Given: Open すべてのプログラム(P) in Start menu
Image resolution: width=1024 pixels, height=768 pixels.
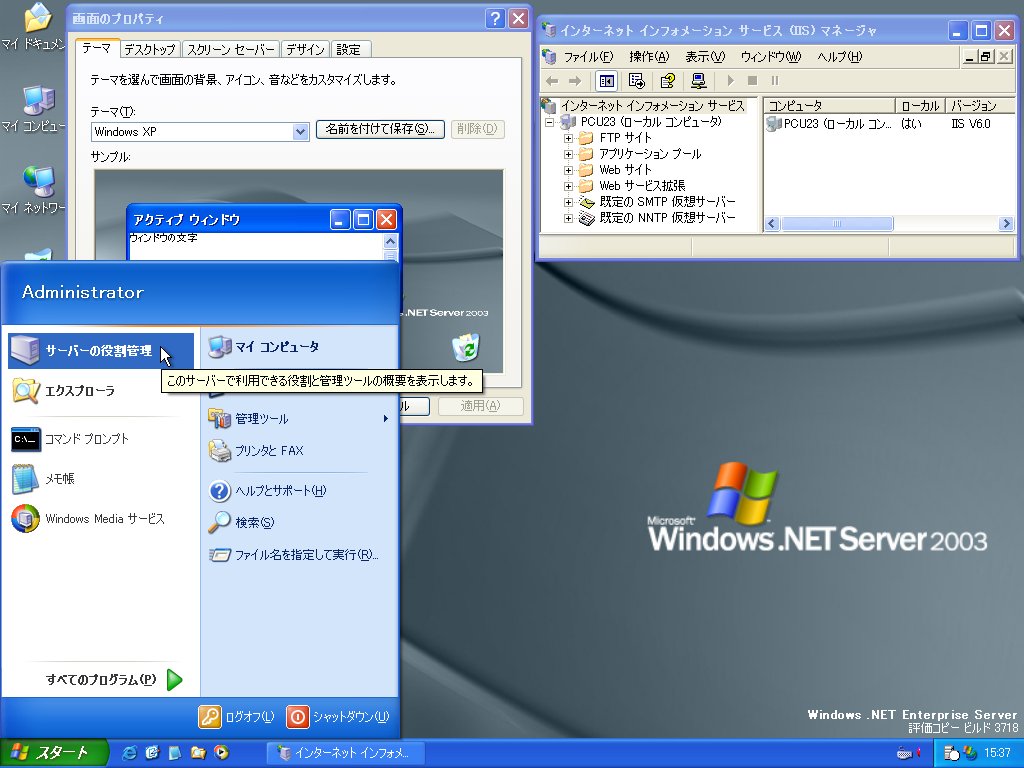Looking at the screenshot, I should pyautogui.click(x=114, y=680).
